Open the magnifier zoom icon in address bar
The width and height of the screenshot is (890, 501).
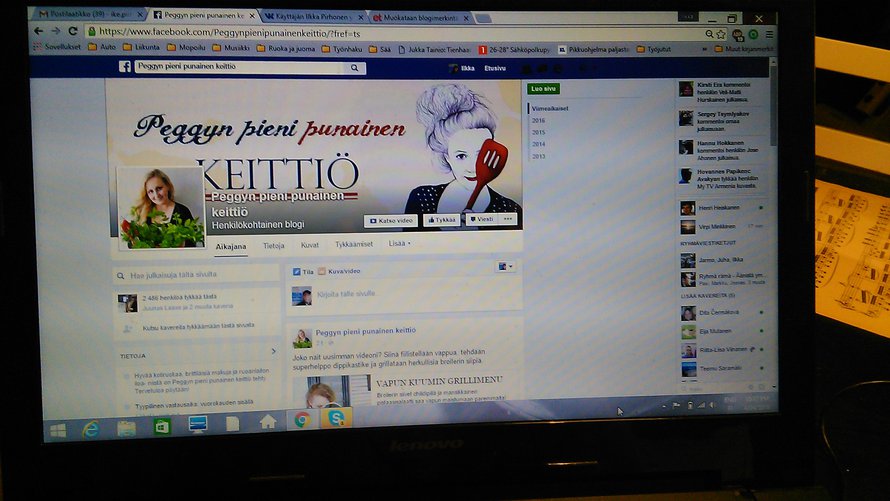pos(710,35)
